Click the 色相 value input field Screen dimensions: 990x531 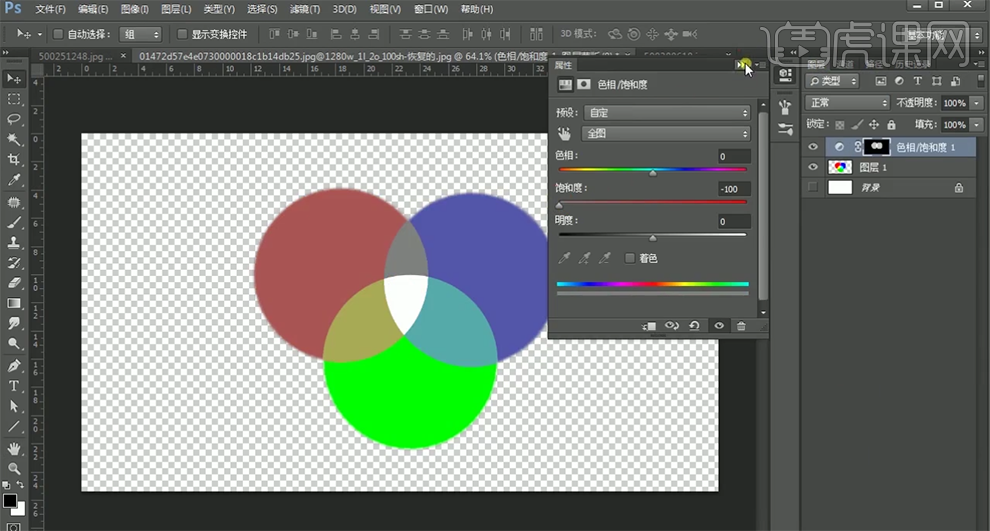[733, 157]
